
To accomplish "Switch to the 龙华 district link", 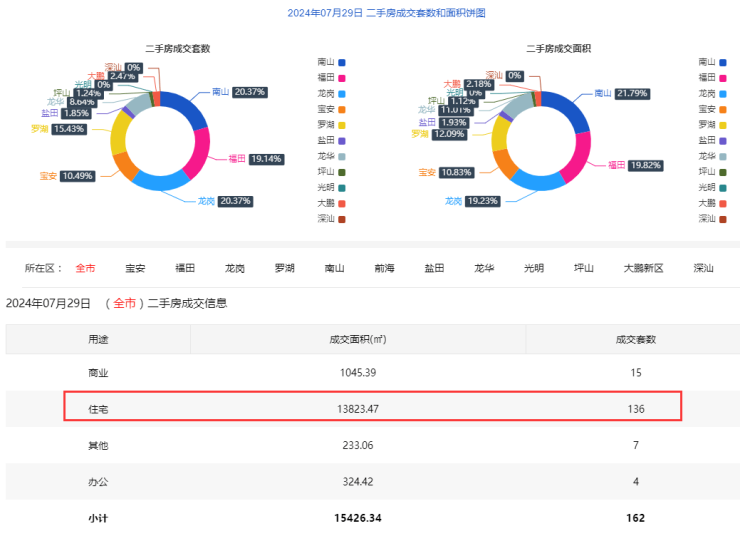I will [484, 268].
